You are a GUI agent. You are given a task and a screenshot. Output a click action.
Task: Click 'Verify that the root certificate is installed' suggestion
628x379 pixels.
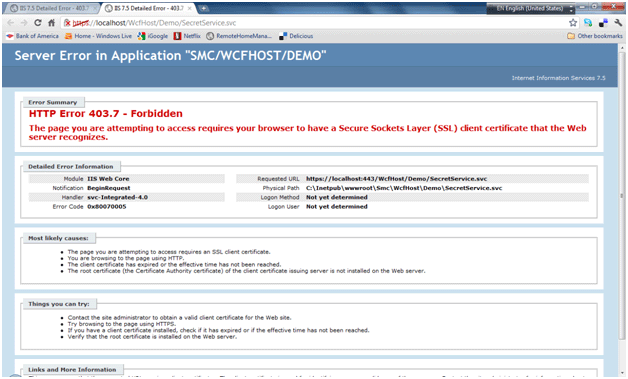(x=152, y=337)
